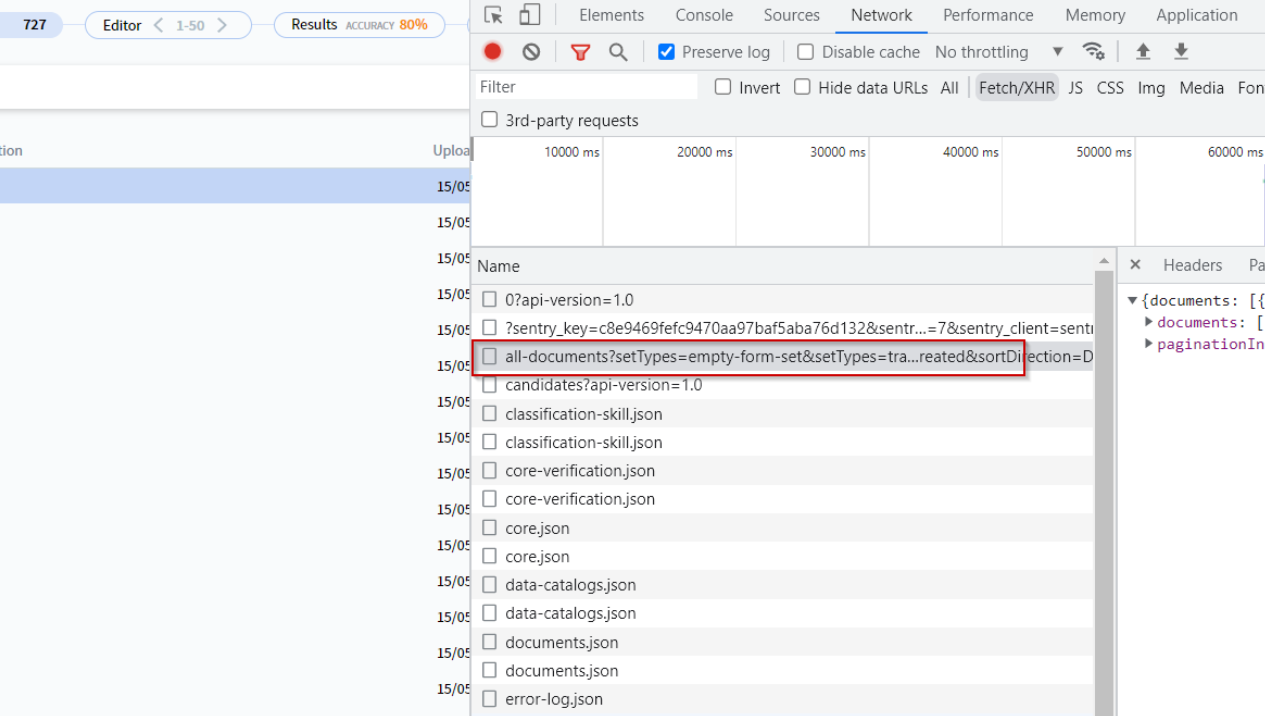
Task: Open the network conditions icon
Action: tap(1094, 52)
